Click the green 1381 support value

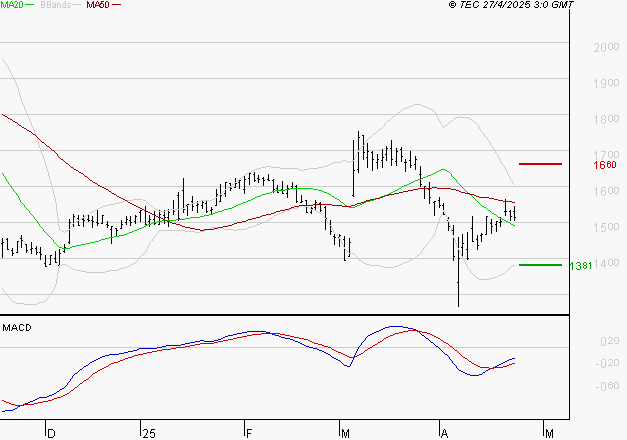[x=581, y=266]
